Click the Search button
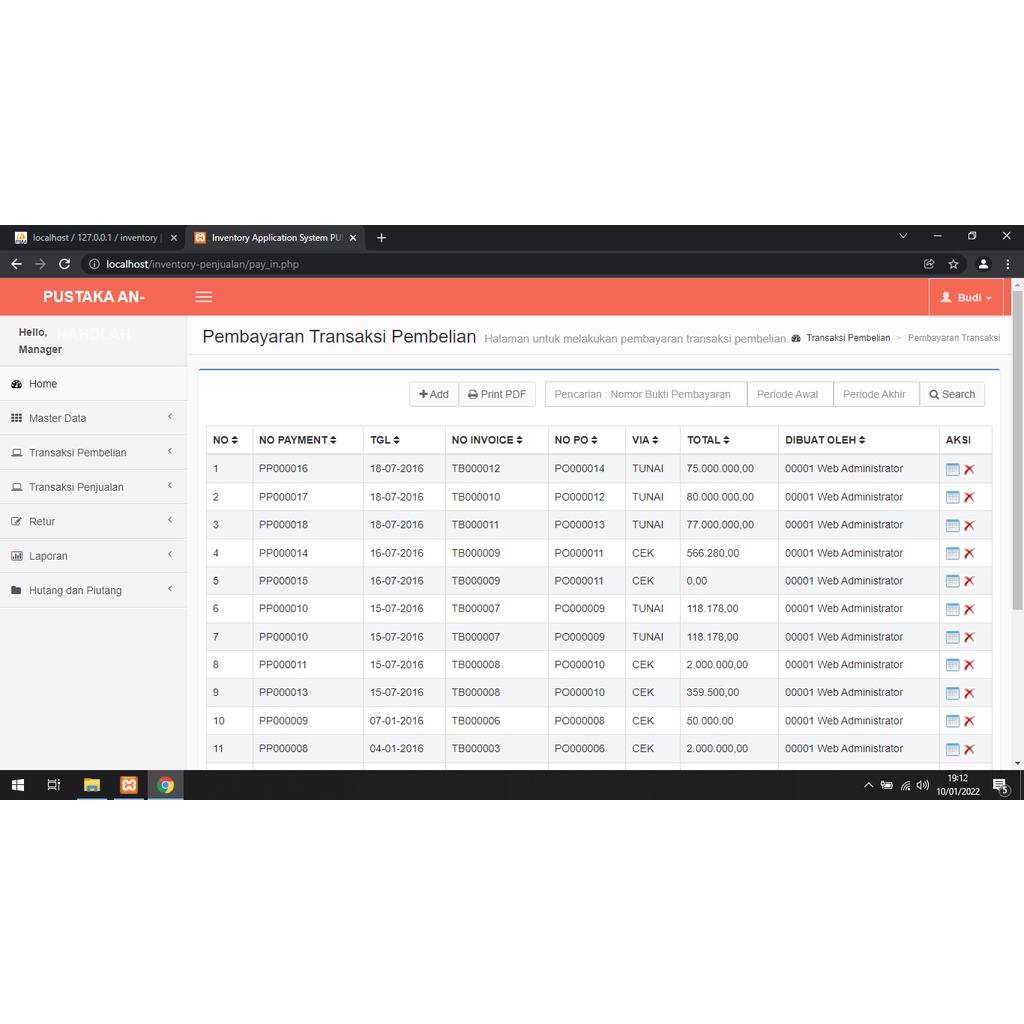 click(x=952, y=394)
